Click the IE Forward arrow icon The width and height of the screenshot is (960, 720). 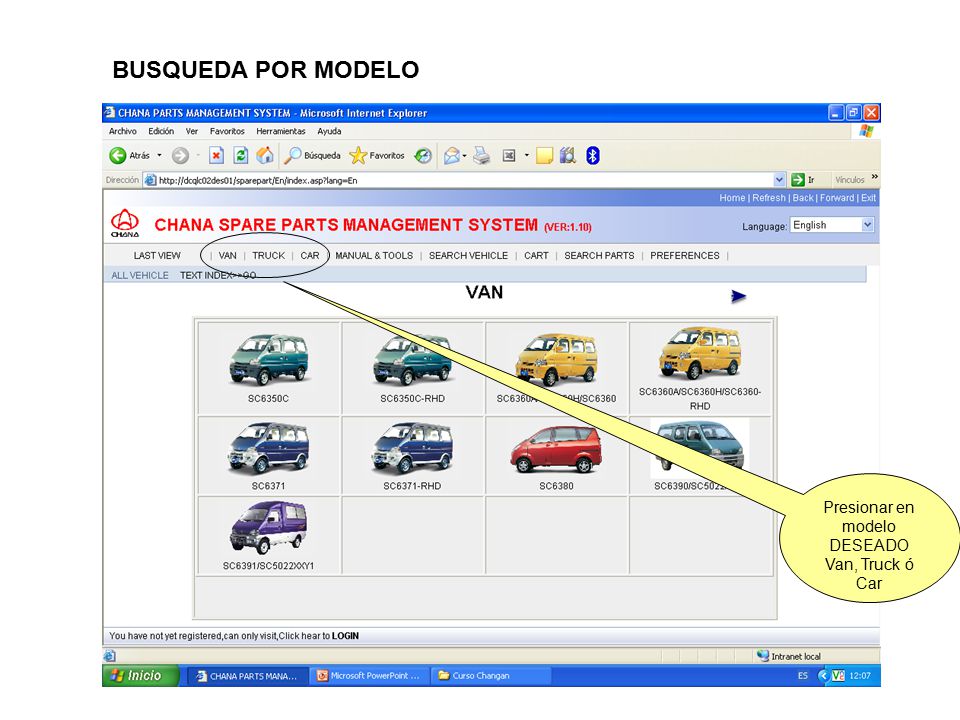pos(180,156)
